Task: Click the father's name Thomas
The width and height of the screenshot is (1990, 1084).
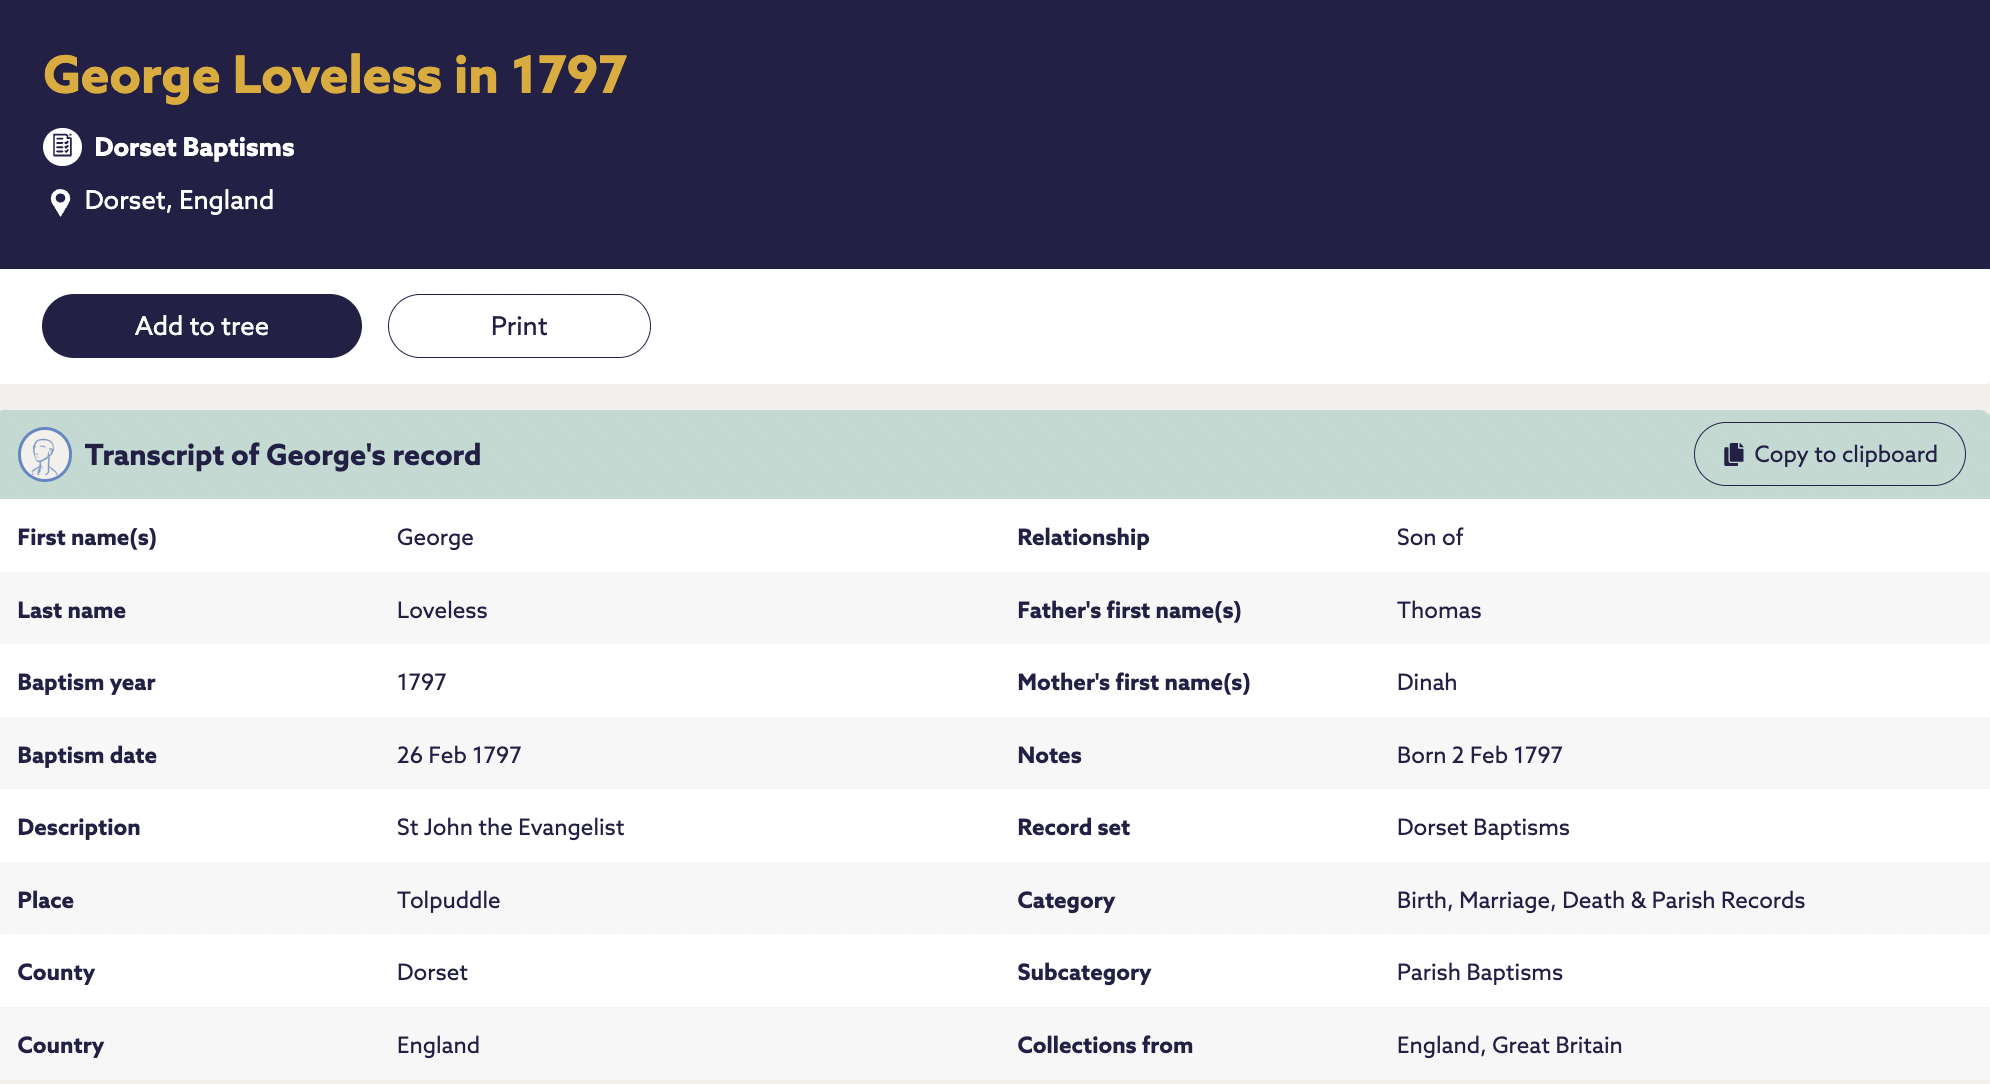Action: pos(1439,611)
